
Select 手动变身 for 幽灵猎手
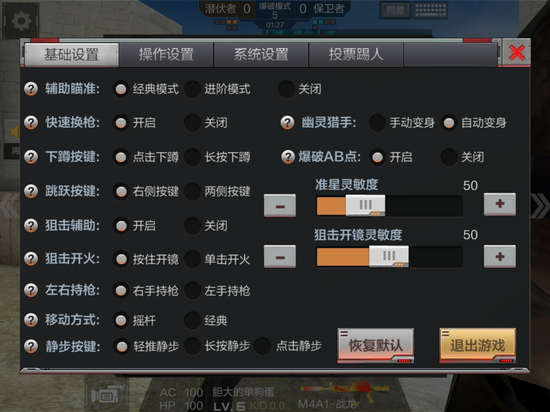377,123
